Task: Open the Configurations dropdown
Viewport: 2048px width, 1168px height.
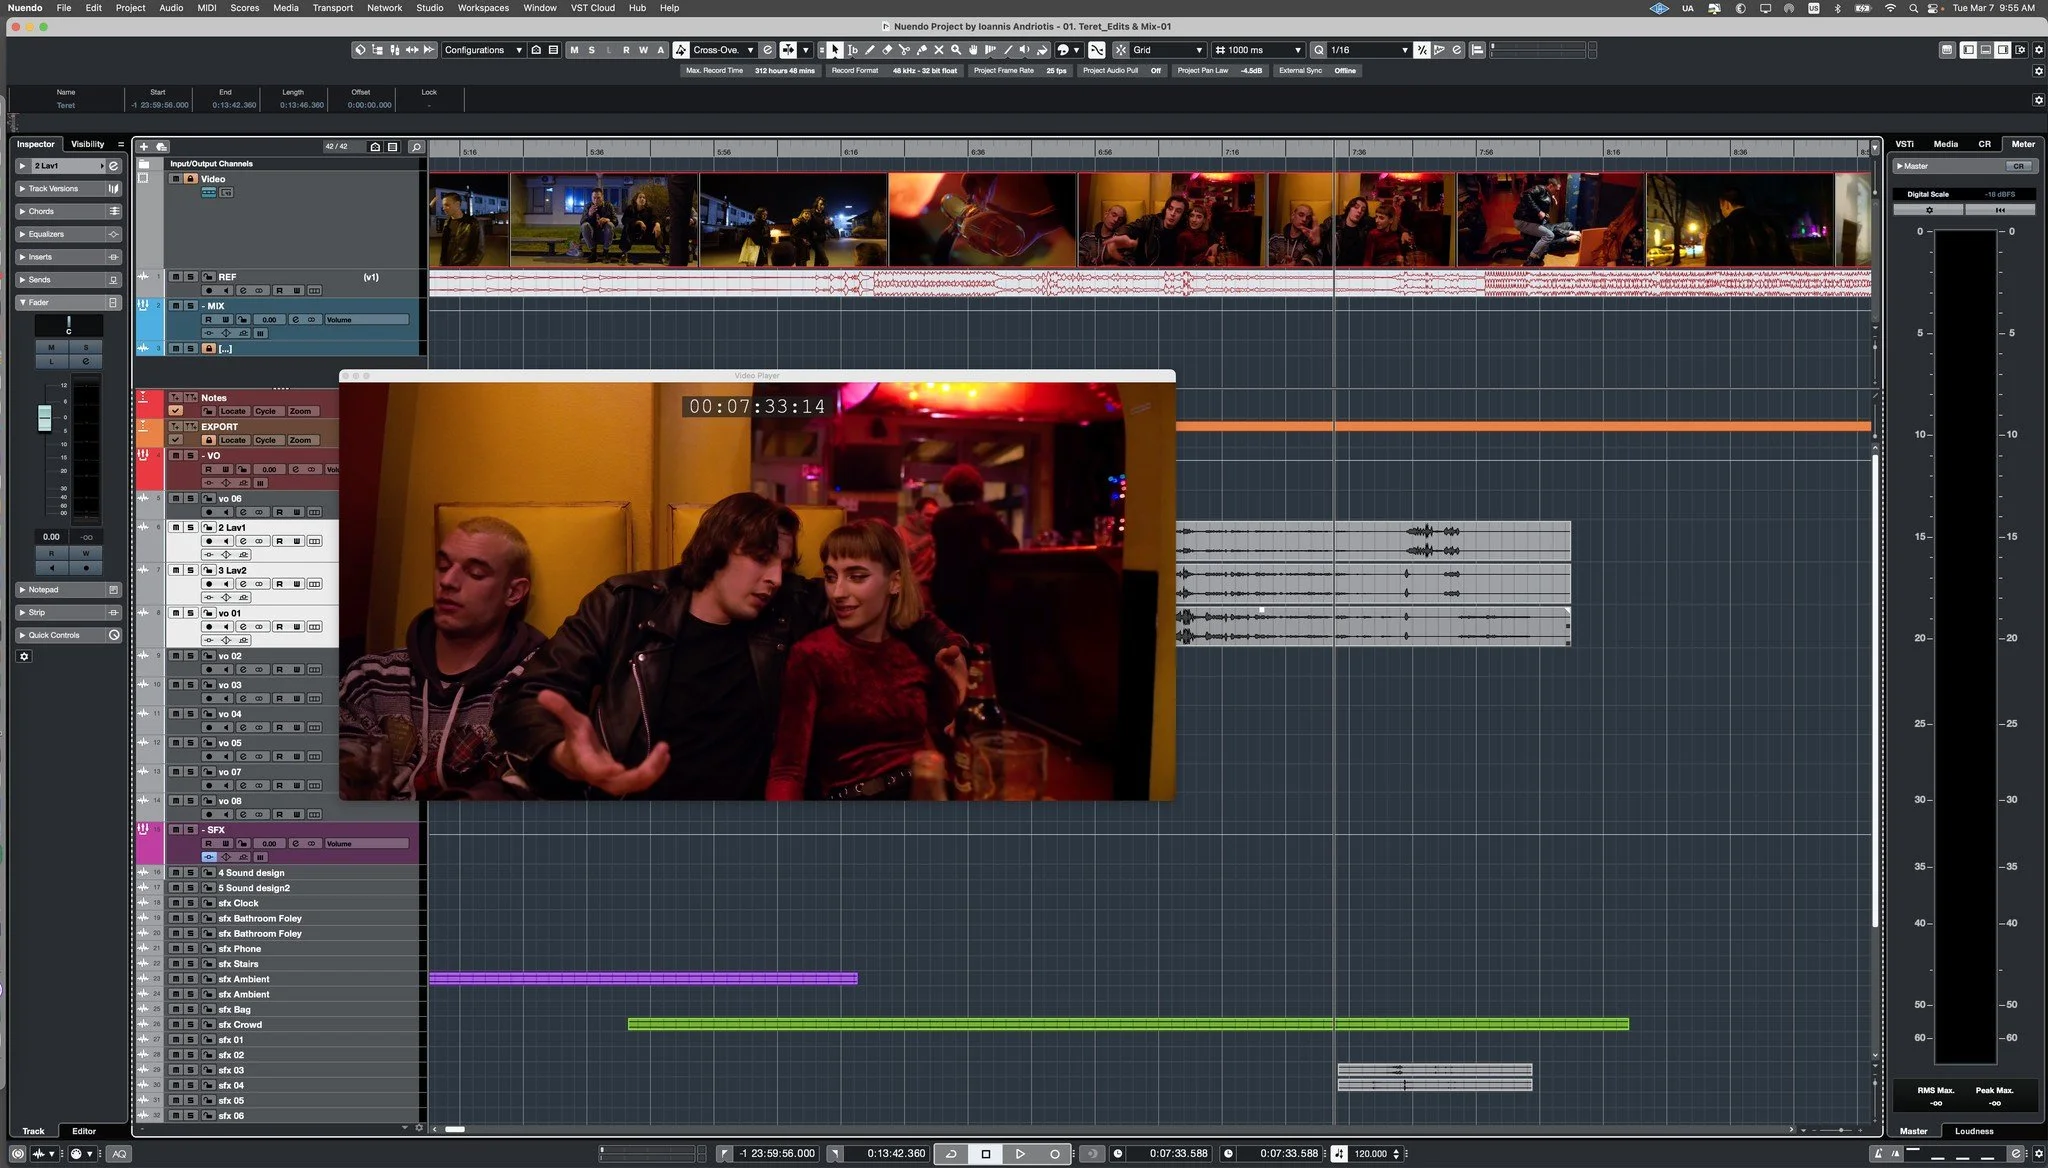Action: 482,50
